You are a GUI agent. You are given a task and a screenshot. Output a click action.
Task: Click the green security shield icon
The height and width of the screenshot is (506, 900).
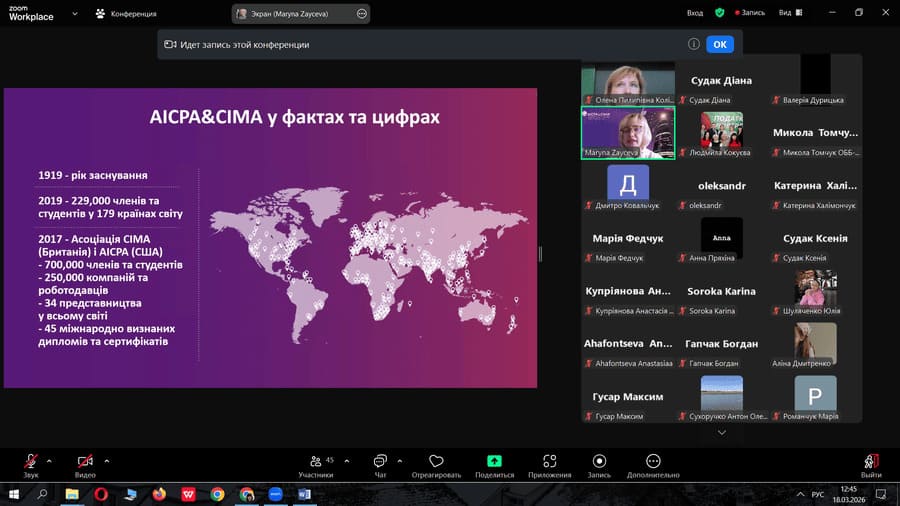(719, 13)
